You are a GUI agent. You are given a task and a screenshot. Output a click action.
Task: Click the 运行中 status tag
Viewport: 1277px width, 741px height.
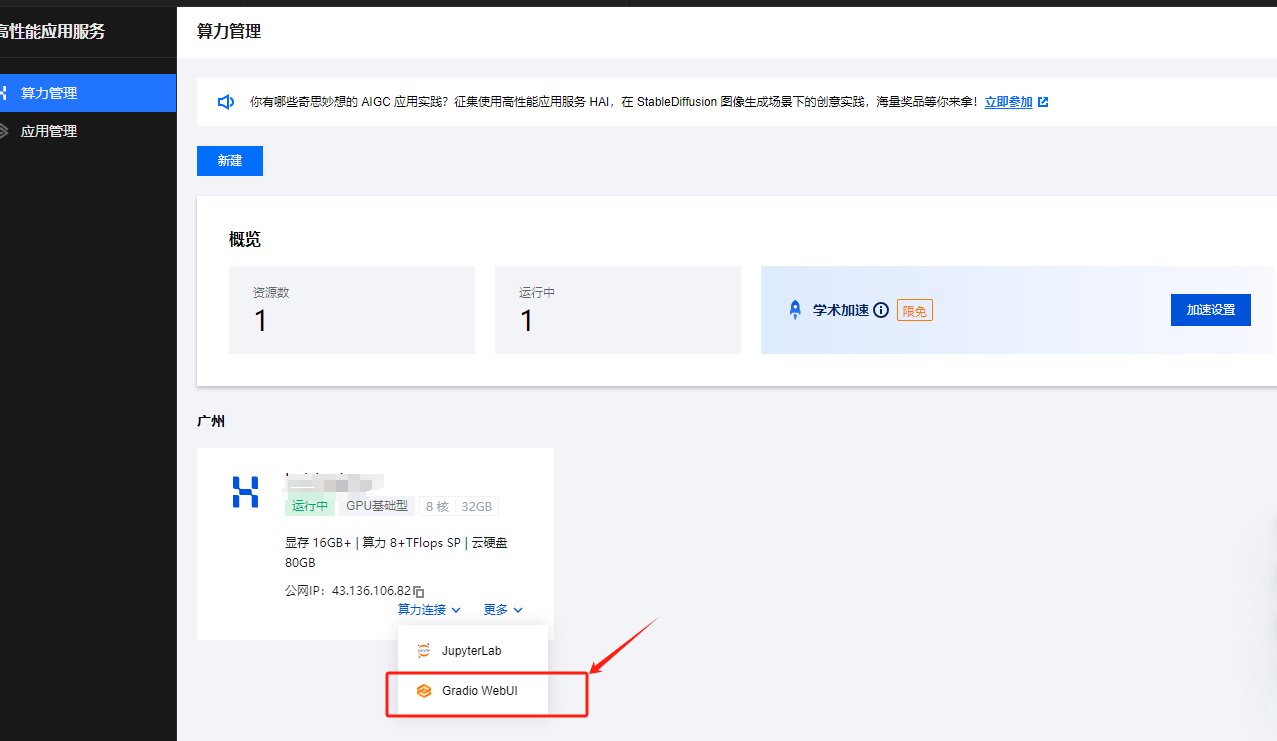(310, 506)
